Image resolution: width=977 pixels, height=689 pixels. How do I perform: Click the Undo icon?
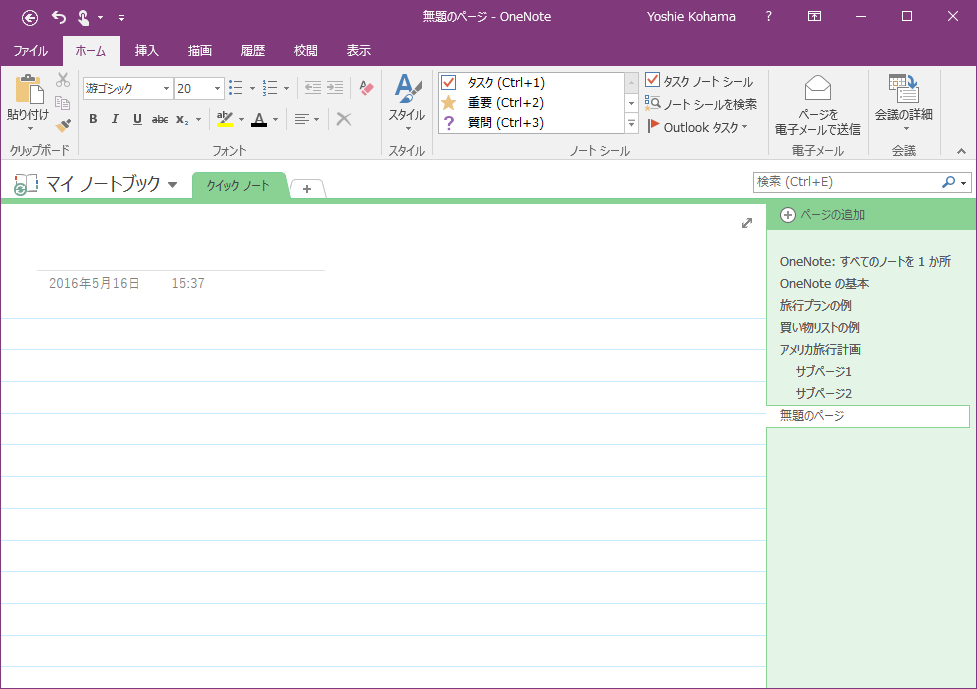(59, 17)
